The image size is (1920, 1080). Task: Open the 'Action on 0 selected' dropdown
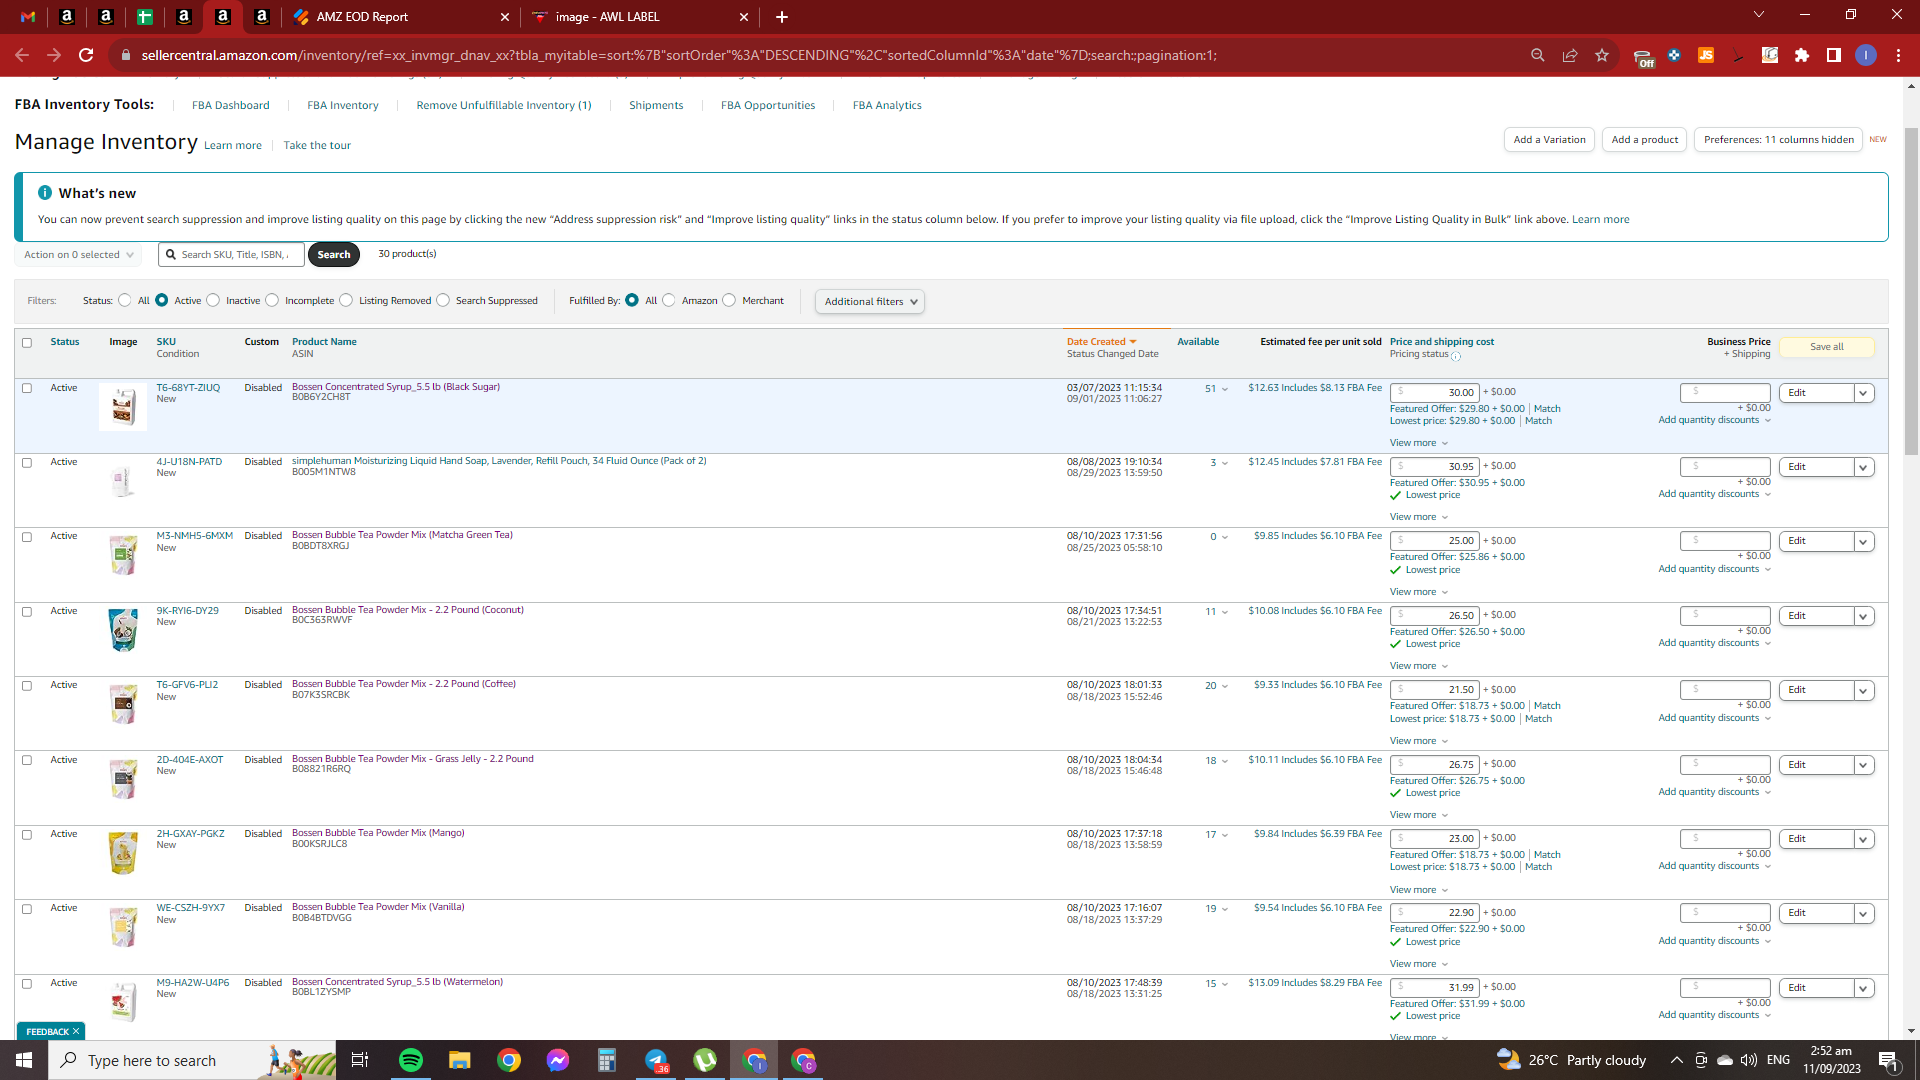[x=78, y=255]
